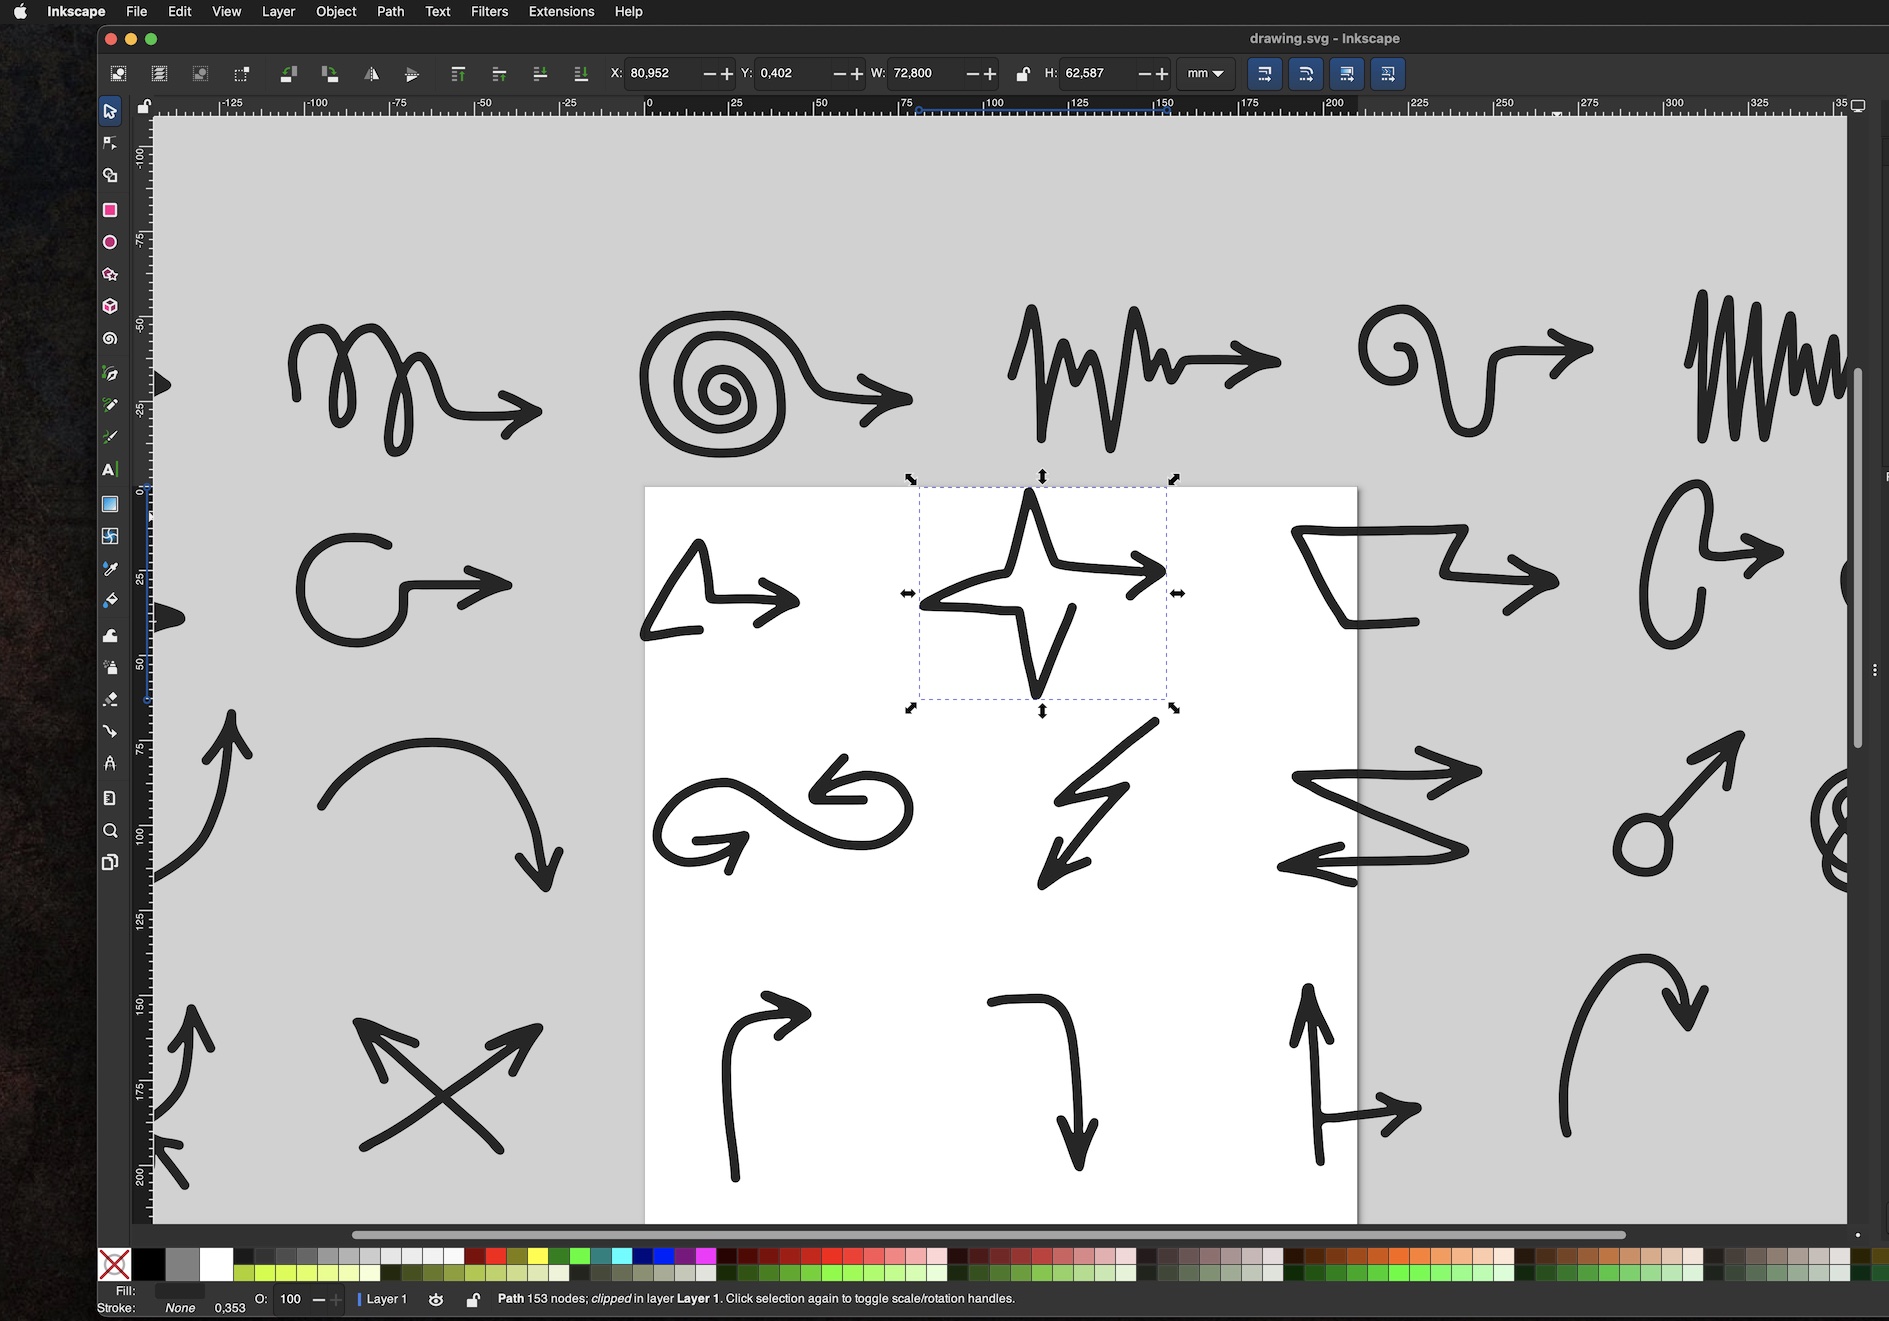Select the Rectangle tool

tap(110, 210)
